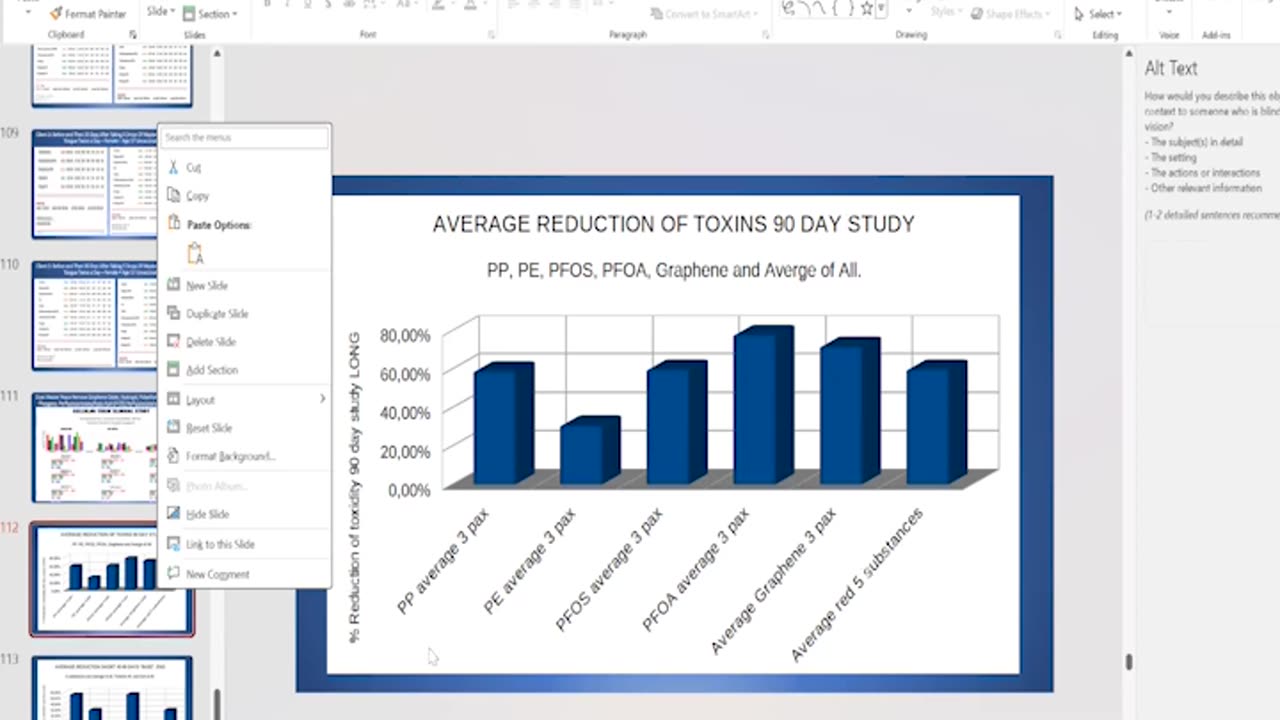Select the PE average bar in chart
The height and width of the screenshot is (720, 1280).
pyautogui.click(x=589, y=451)
